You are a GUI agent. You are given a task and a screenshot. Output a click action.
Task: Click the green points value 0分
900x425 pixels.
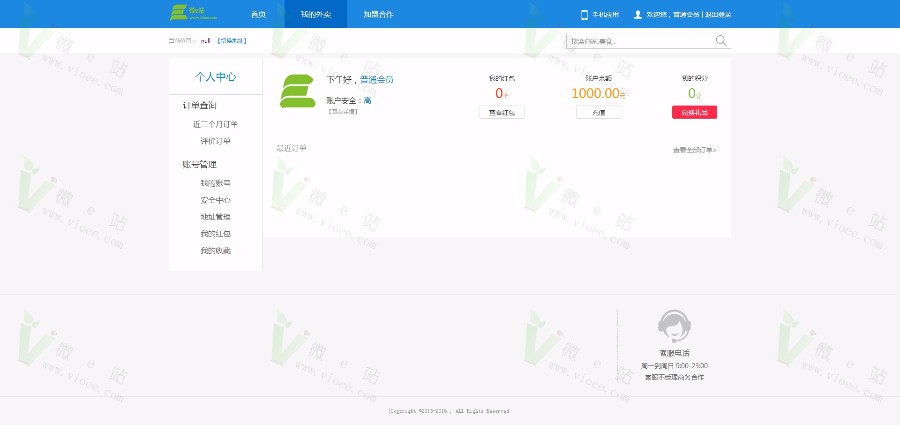[x=695, y=94]
